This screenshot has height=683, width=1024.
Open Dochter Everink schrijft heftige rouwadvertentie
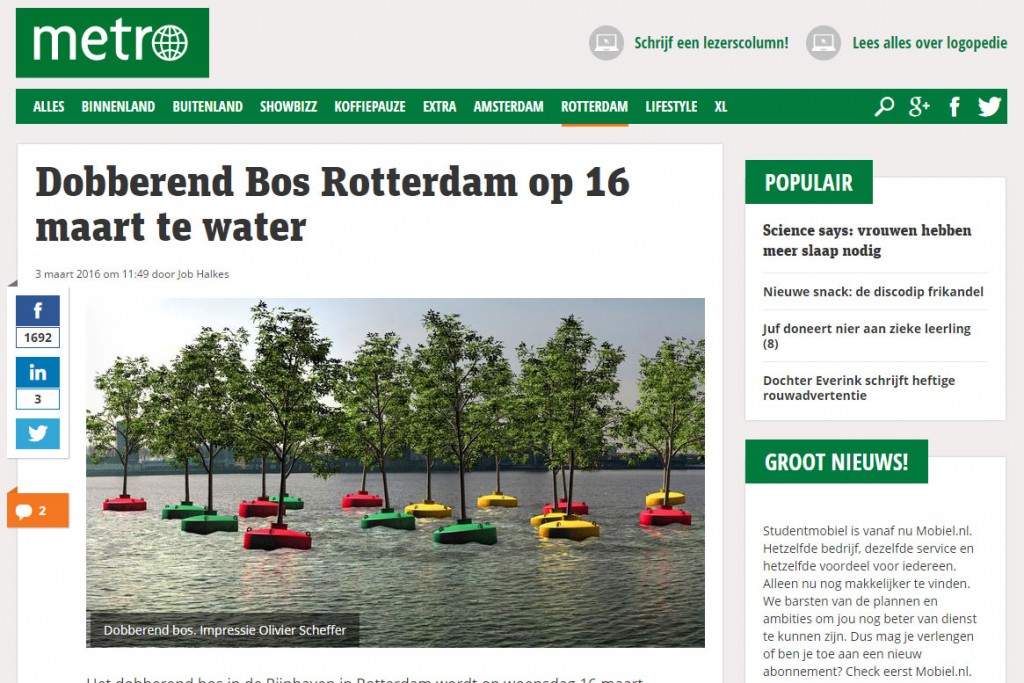(x=859, y=388)
